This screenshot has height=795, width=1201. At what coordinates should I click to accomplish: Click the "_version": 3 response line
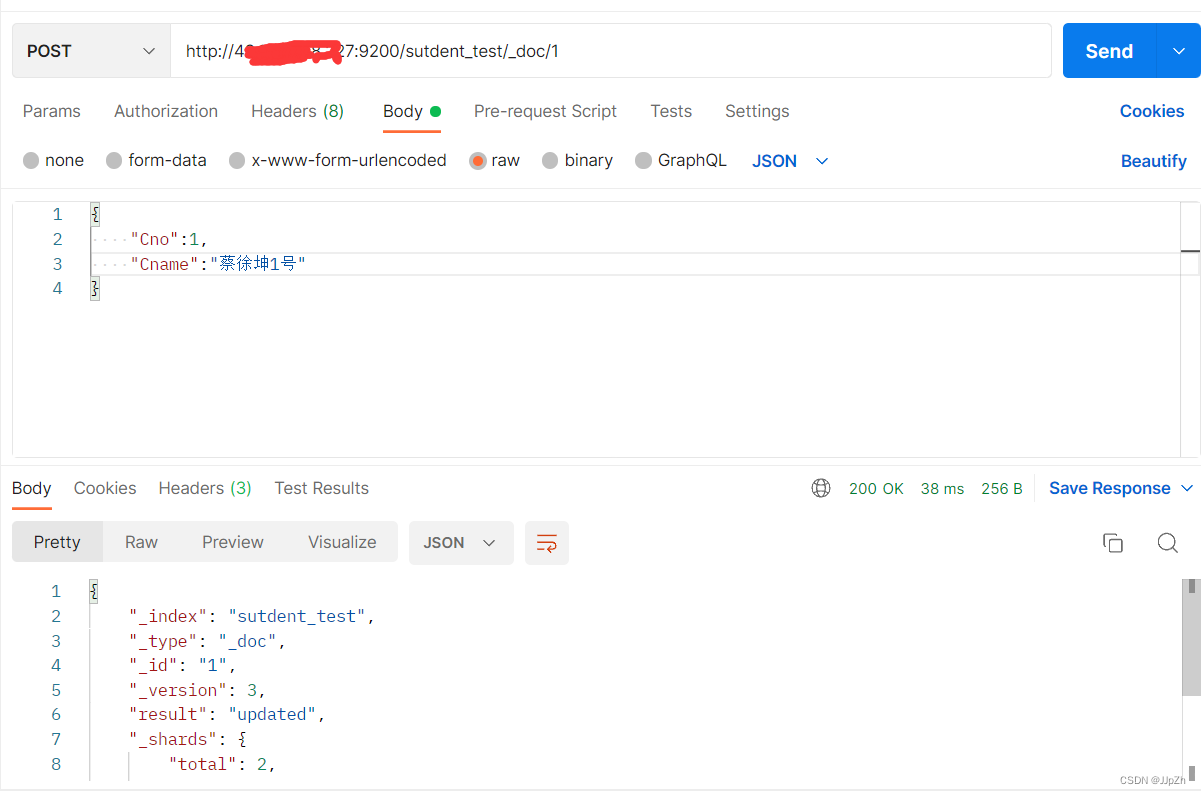(197, 690)
